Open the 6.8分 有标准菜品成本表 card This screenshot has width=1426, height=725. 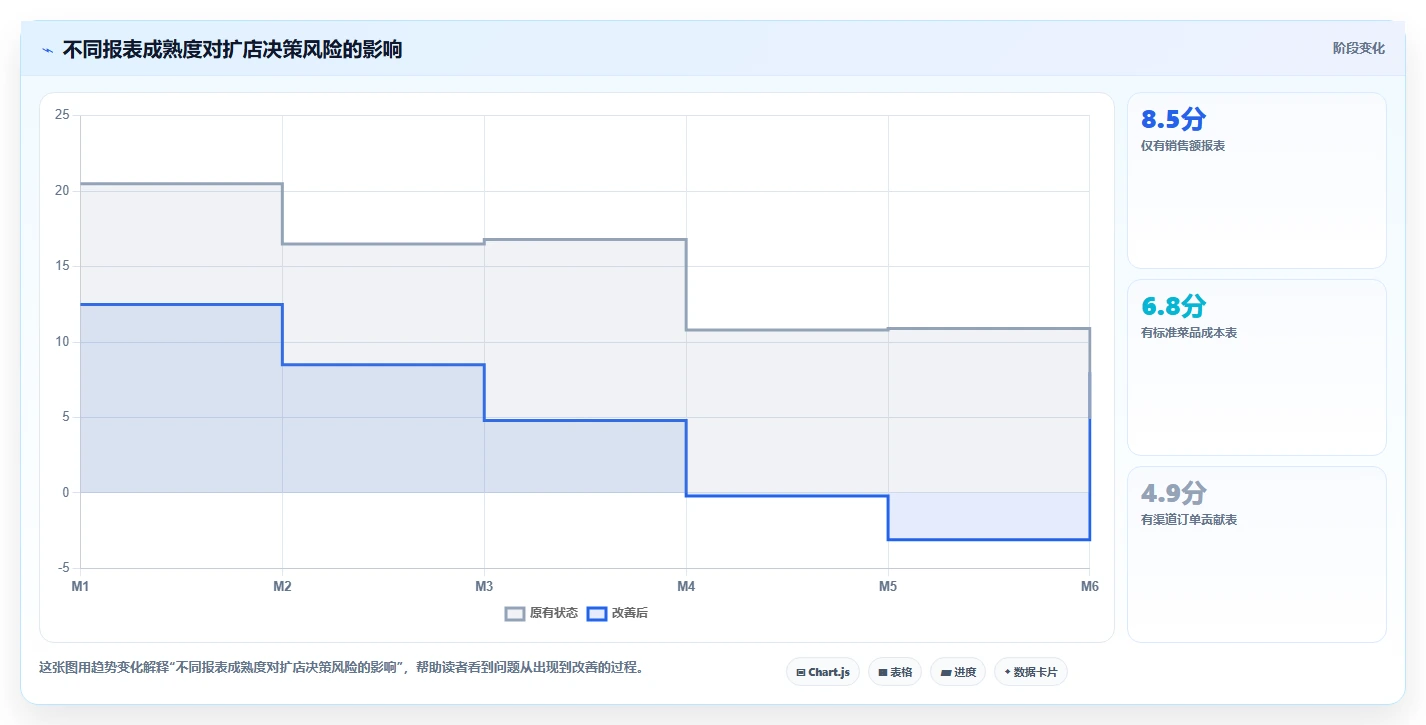coord(1257,368)
